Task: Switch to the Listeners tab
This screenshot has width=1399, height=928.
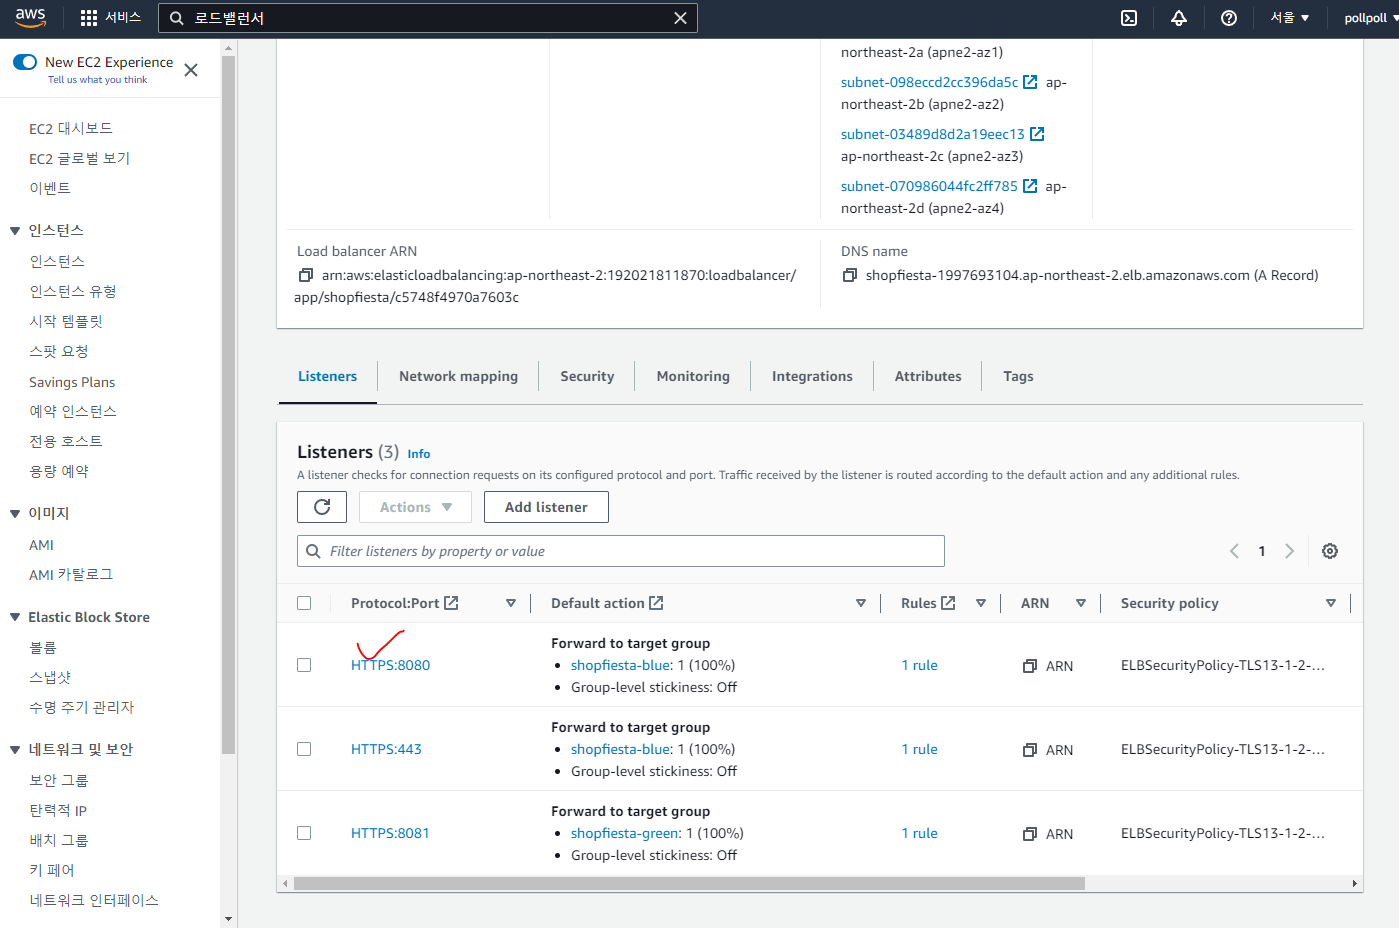Action: pos(327,376)
